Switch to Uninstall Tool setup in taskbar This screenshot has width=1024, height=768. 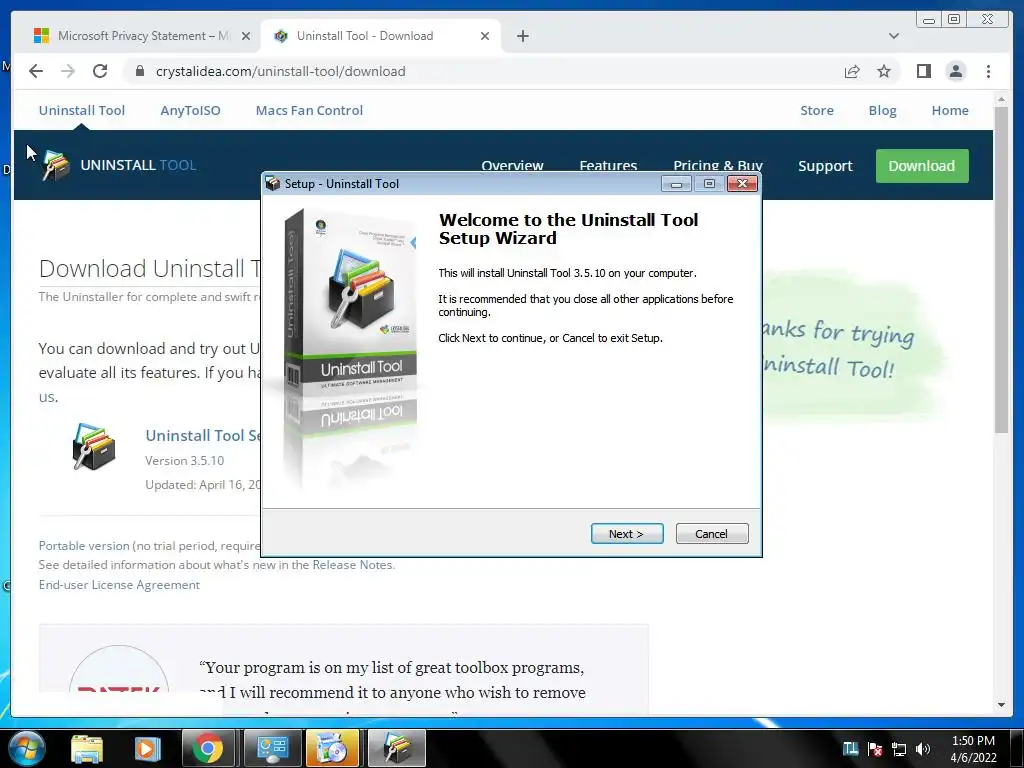(x=397, y=748)
